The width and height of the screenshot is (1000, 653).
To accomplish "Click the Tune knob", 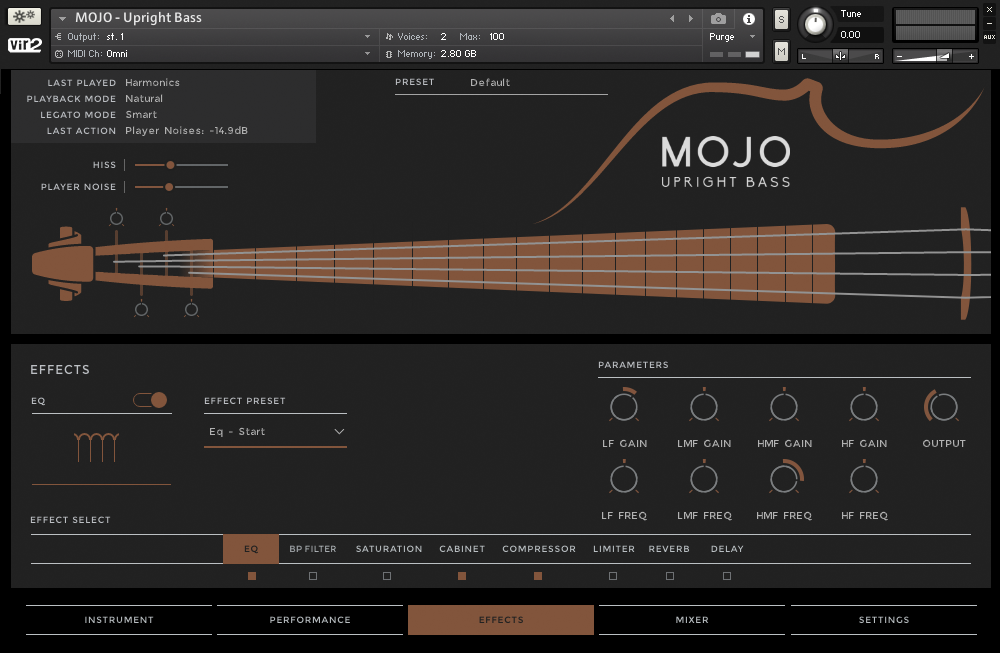I will coord(817,23).
